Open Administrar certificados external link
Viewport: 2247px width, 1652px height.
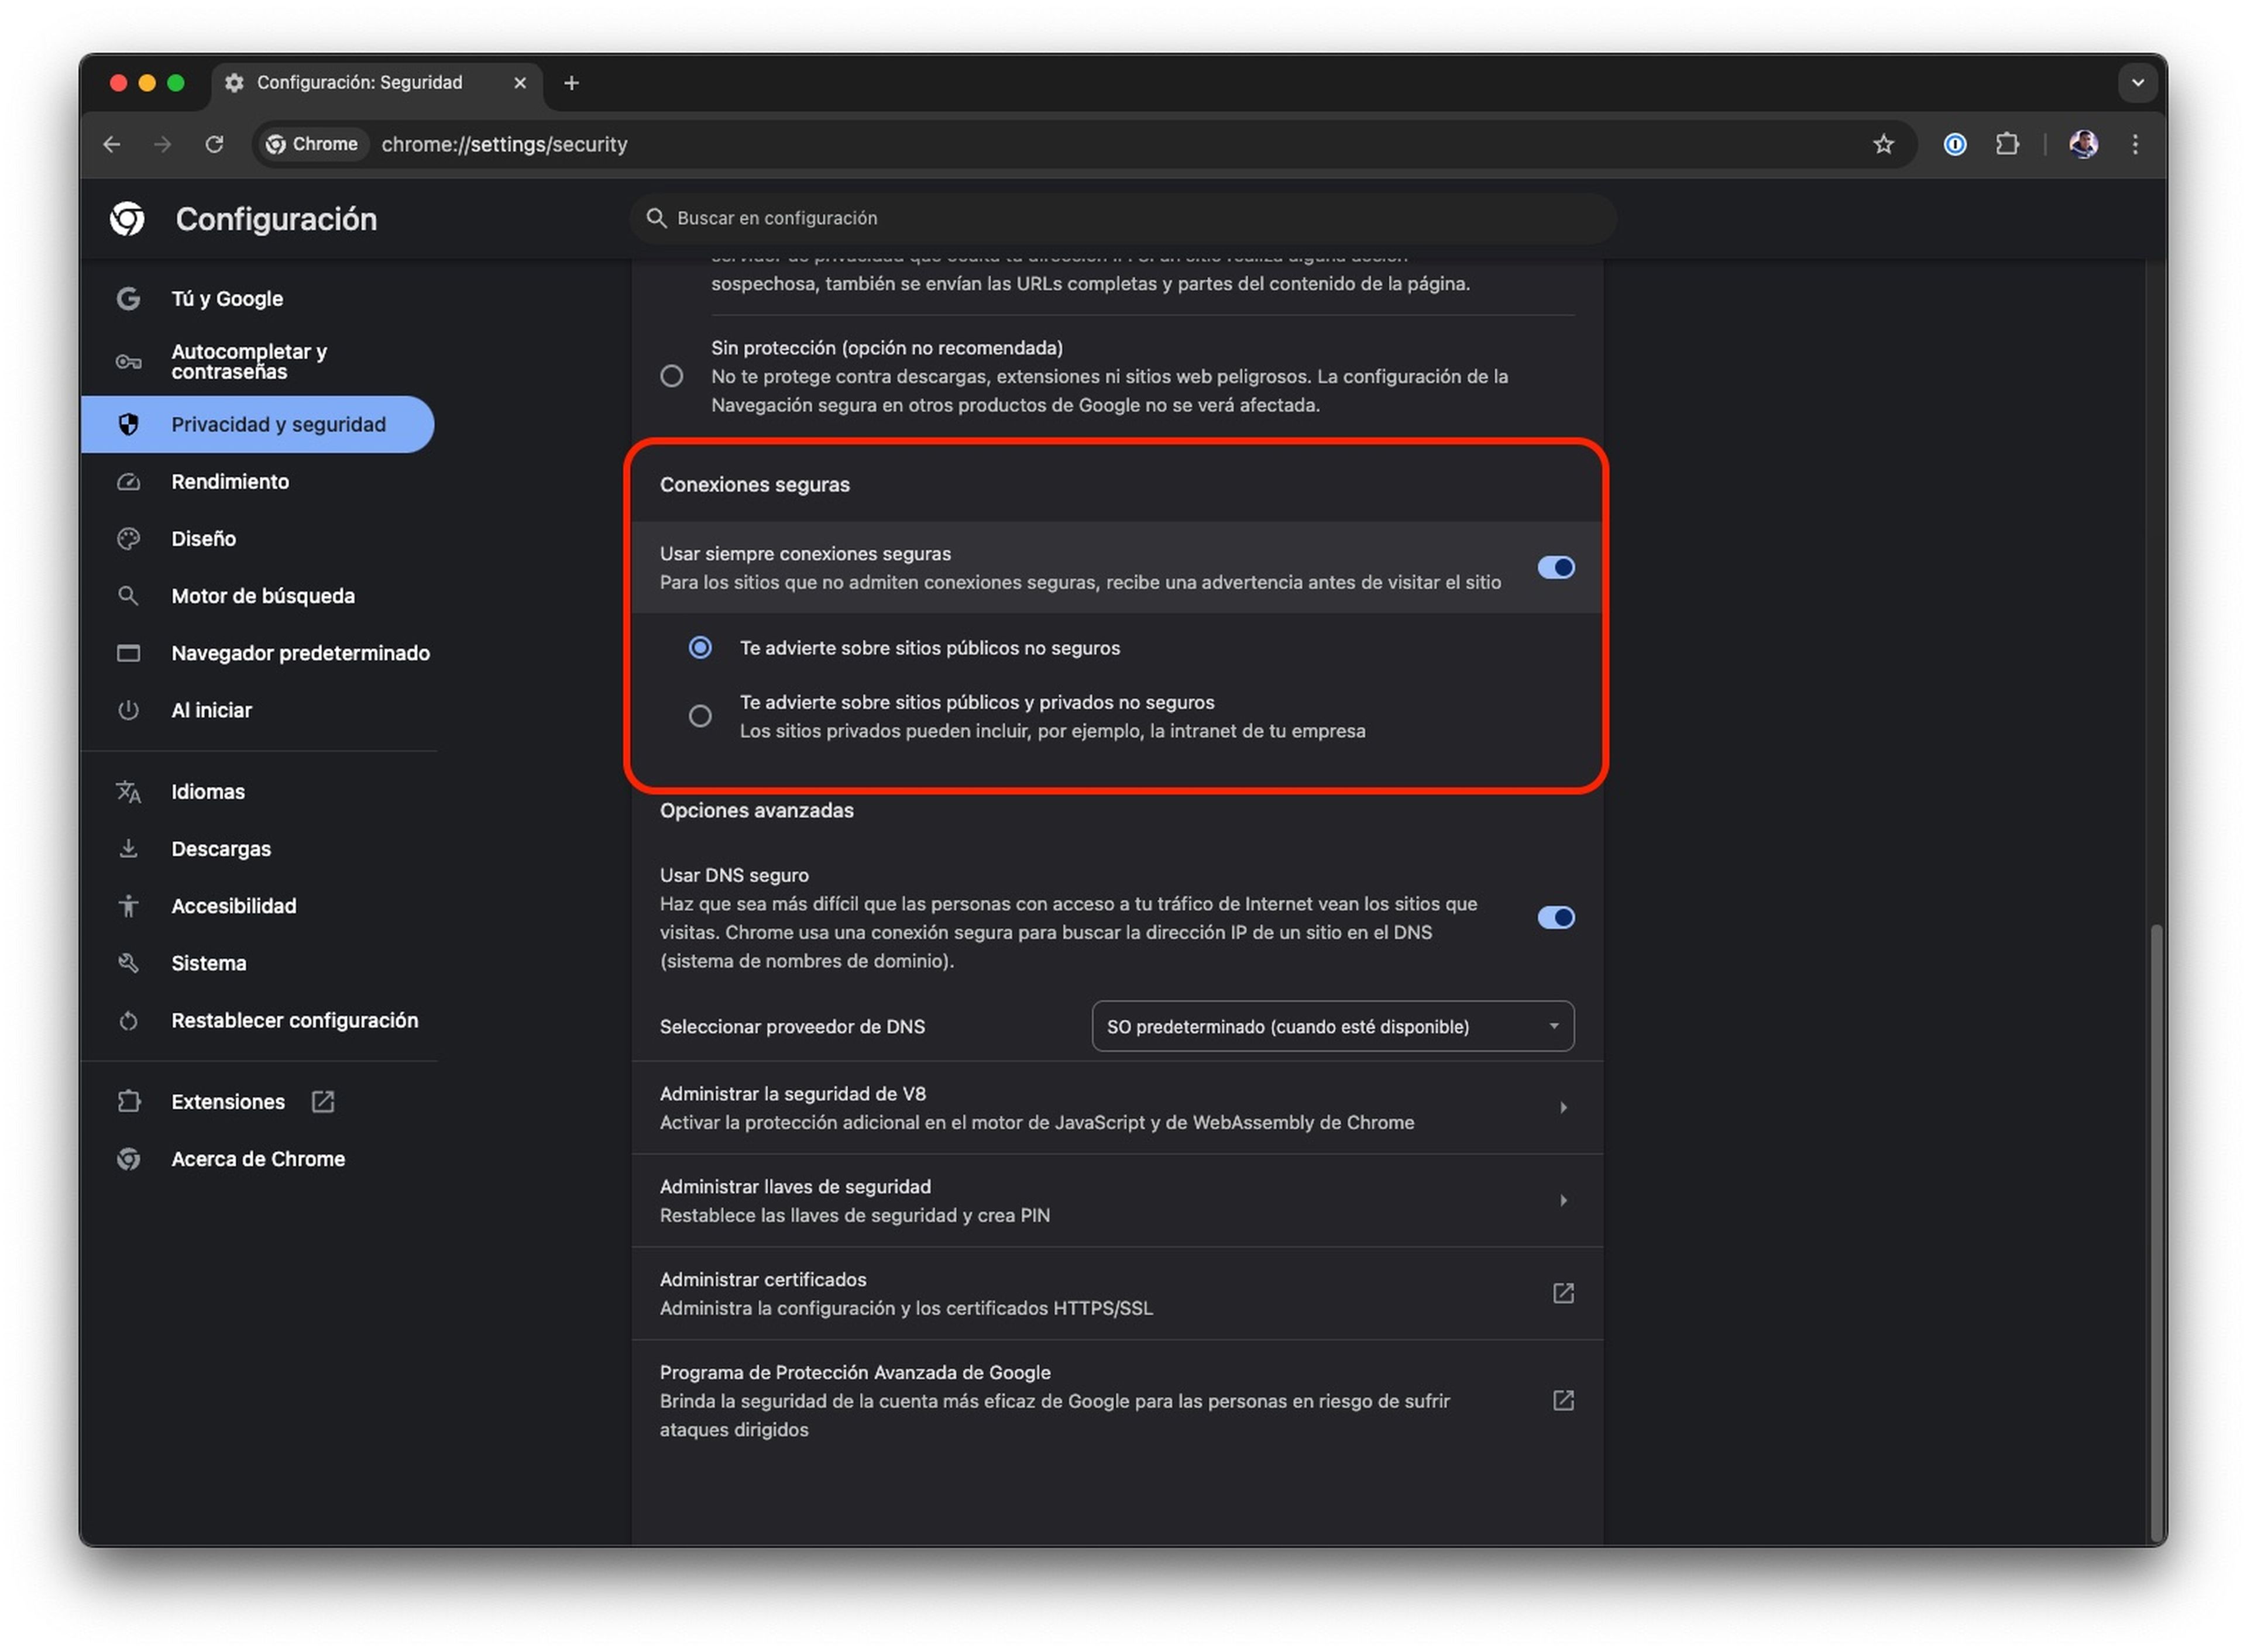(x=1562, y=1293)
